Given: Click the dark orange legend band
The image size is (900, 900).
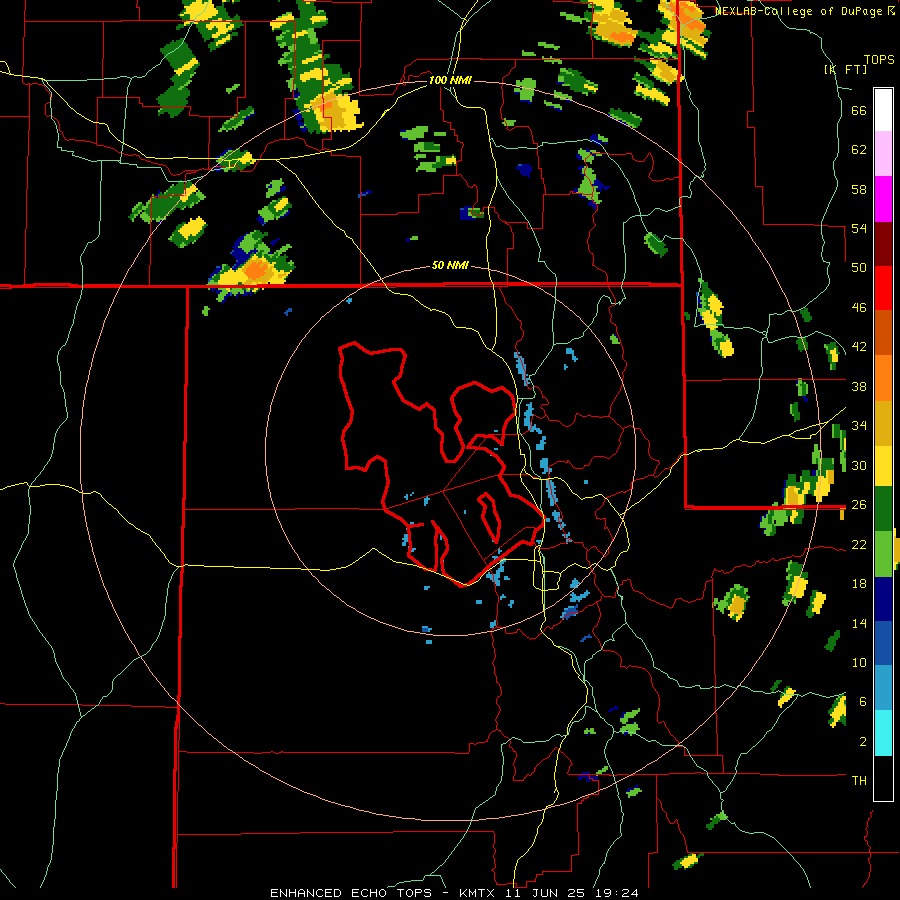Looking at the screenshot, I should click(883, 333).
